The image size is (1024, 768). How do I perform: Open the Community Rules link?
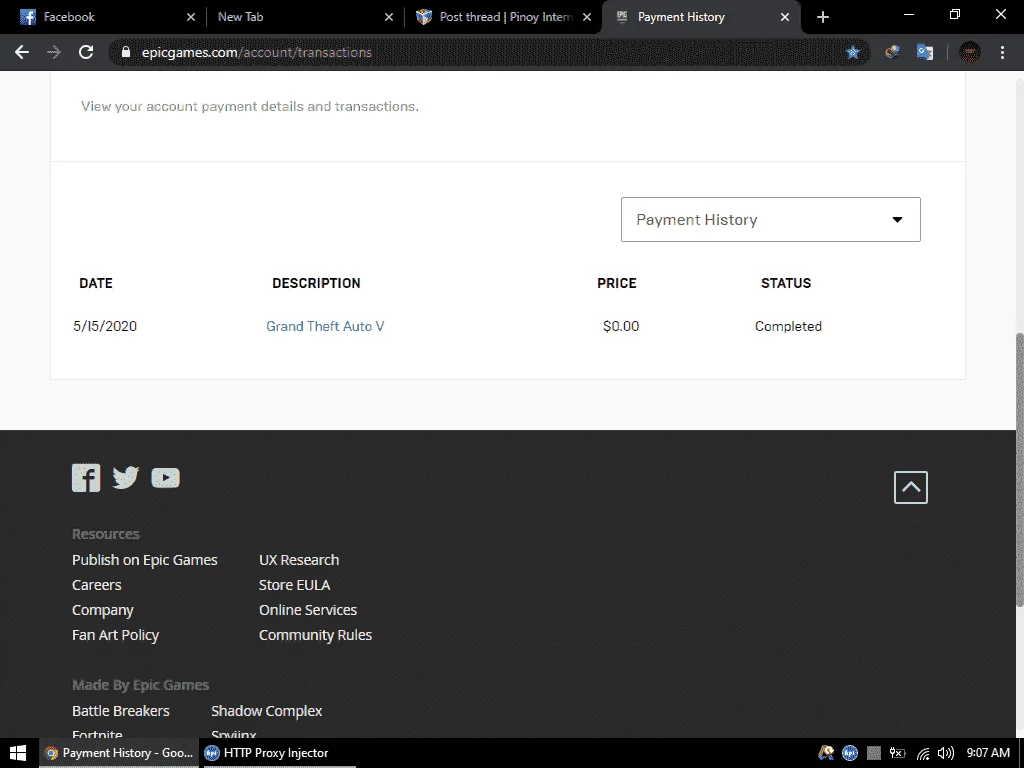pyautogui.click(x=315, y=635)
